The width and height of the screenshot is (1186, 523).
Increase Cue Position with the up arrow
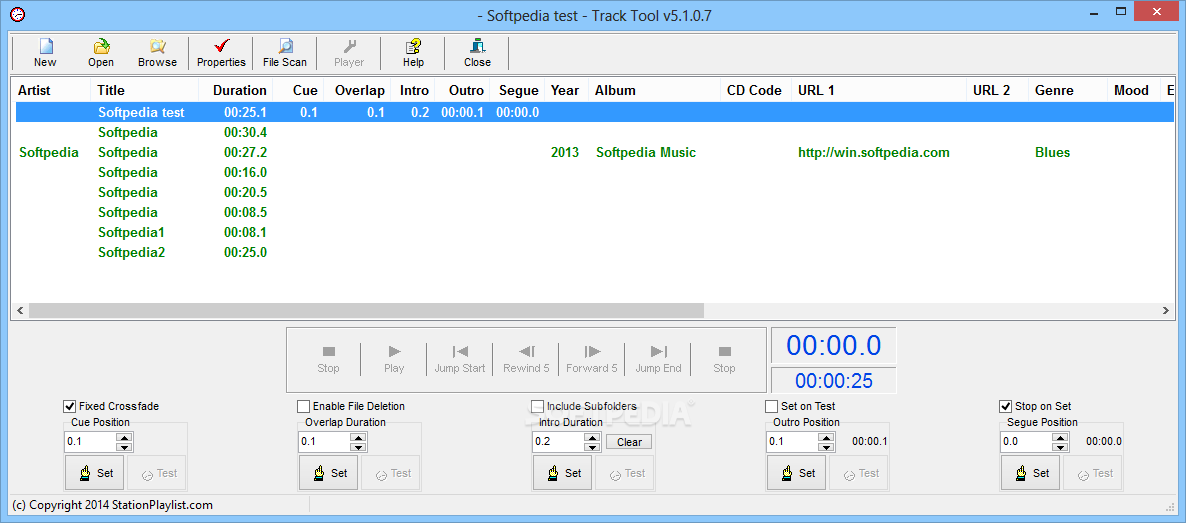125,437
